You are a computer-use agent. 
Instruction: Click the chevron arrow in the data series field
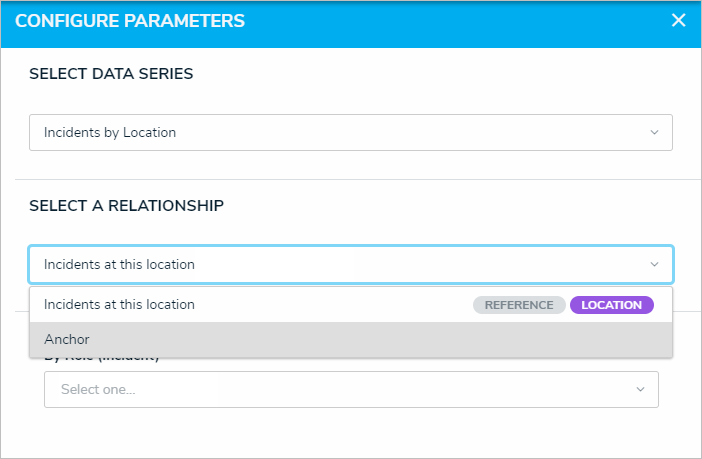click(x=654, y=132)
